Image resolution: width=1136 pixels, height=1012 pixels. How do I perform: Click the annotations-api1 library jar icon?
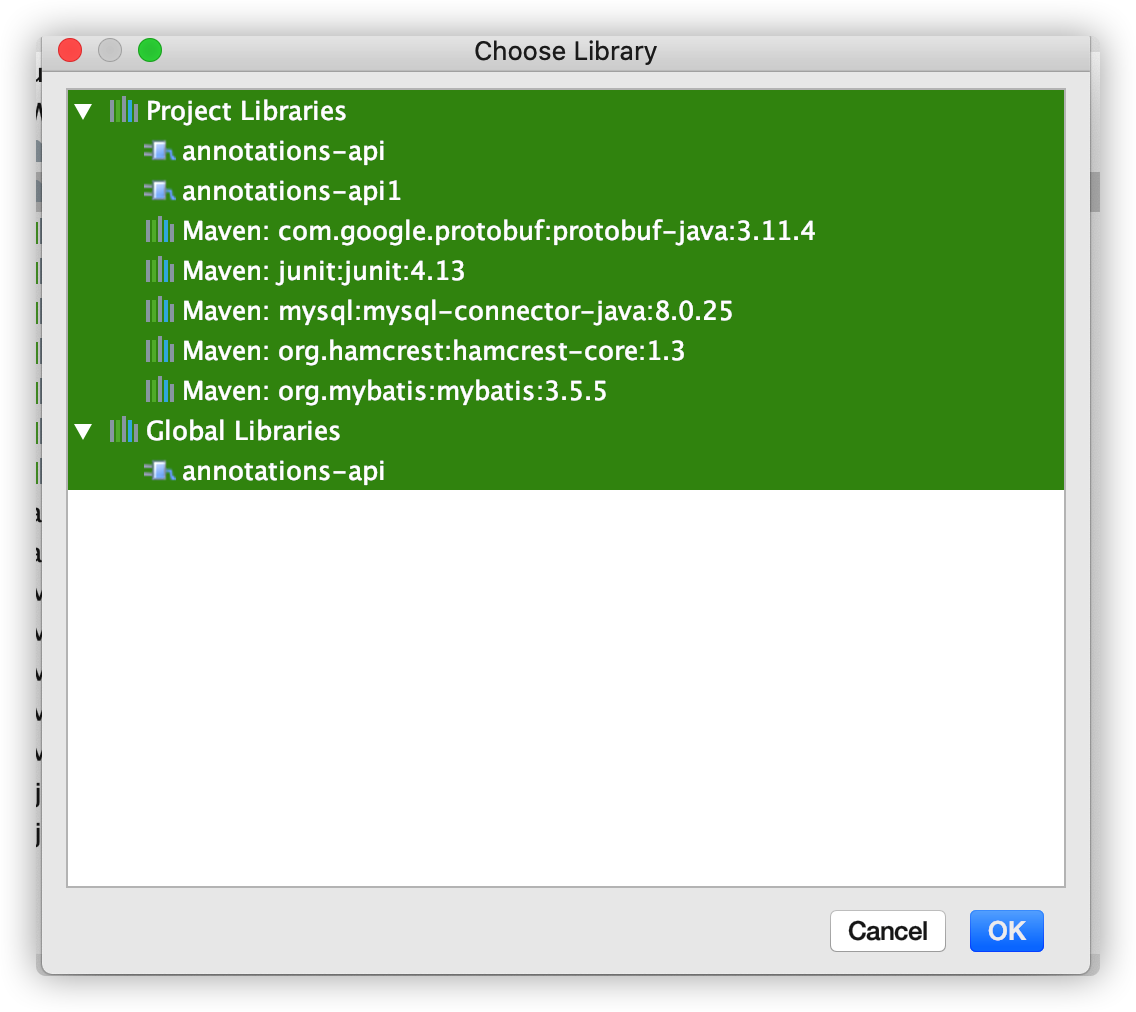pos(161,191)
